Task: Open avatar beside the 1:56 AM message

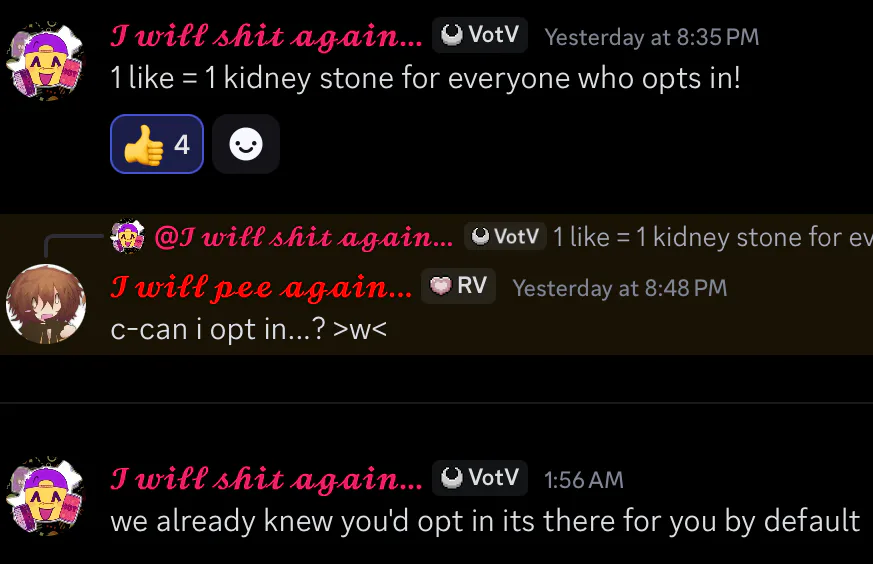Action: pos(45,496)
